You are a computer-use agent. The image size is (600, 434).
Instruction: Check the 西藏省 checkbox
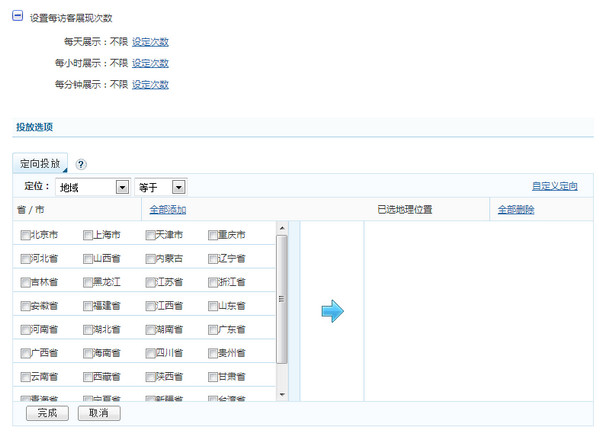88,377
